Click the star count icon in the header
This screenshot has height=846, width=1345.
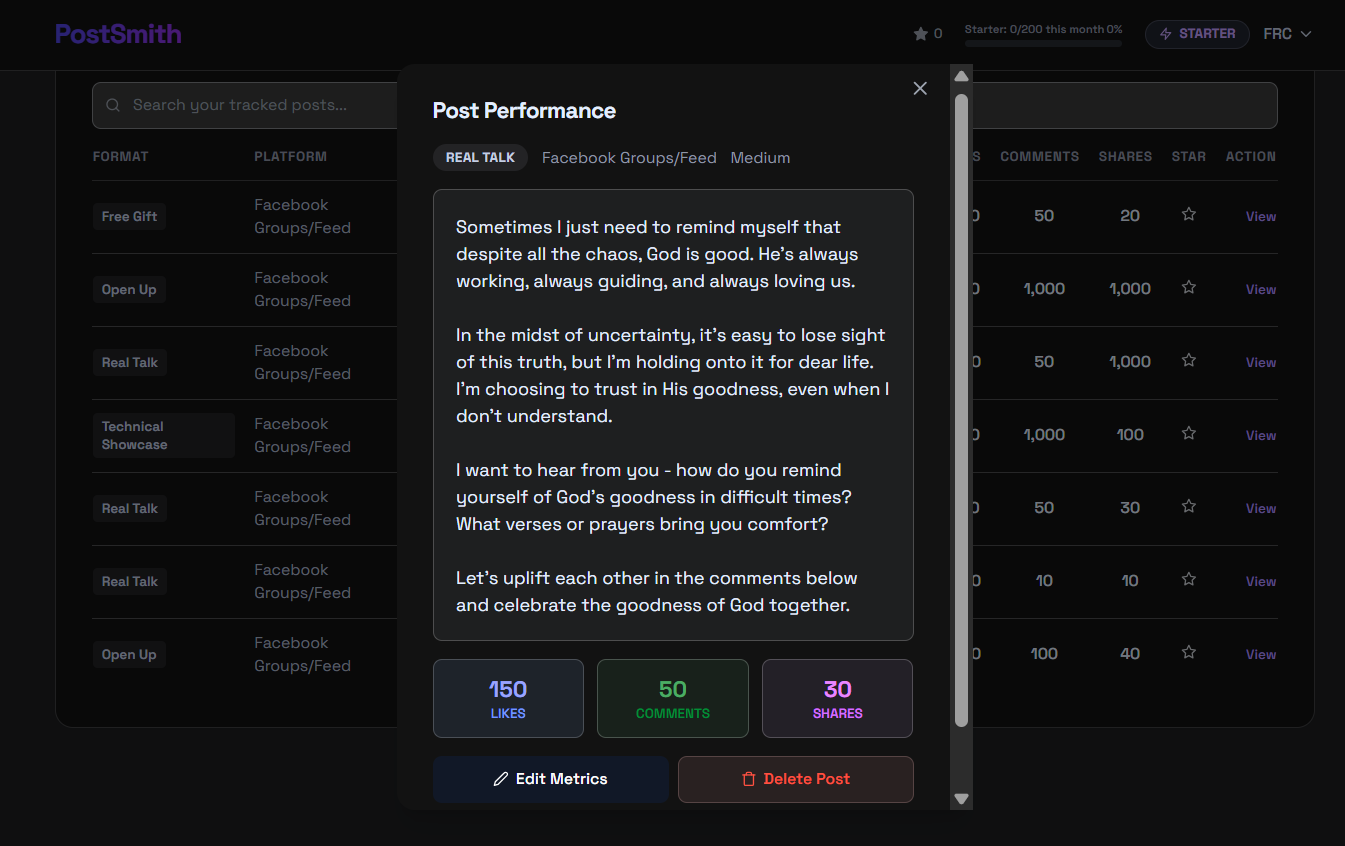921,34
